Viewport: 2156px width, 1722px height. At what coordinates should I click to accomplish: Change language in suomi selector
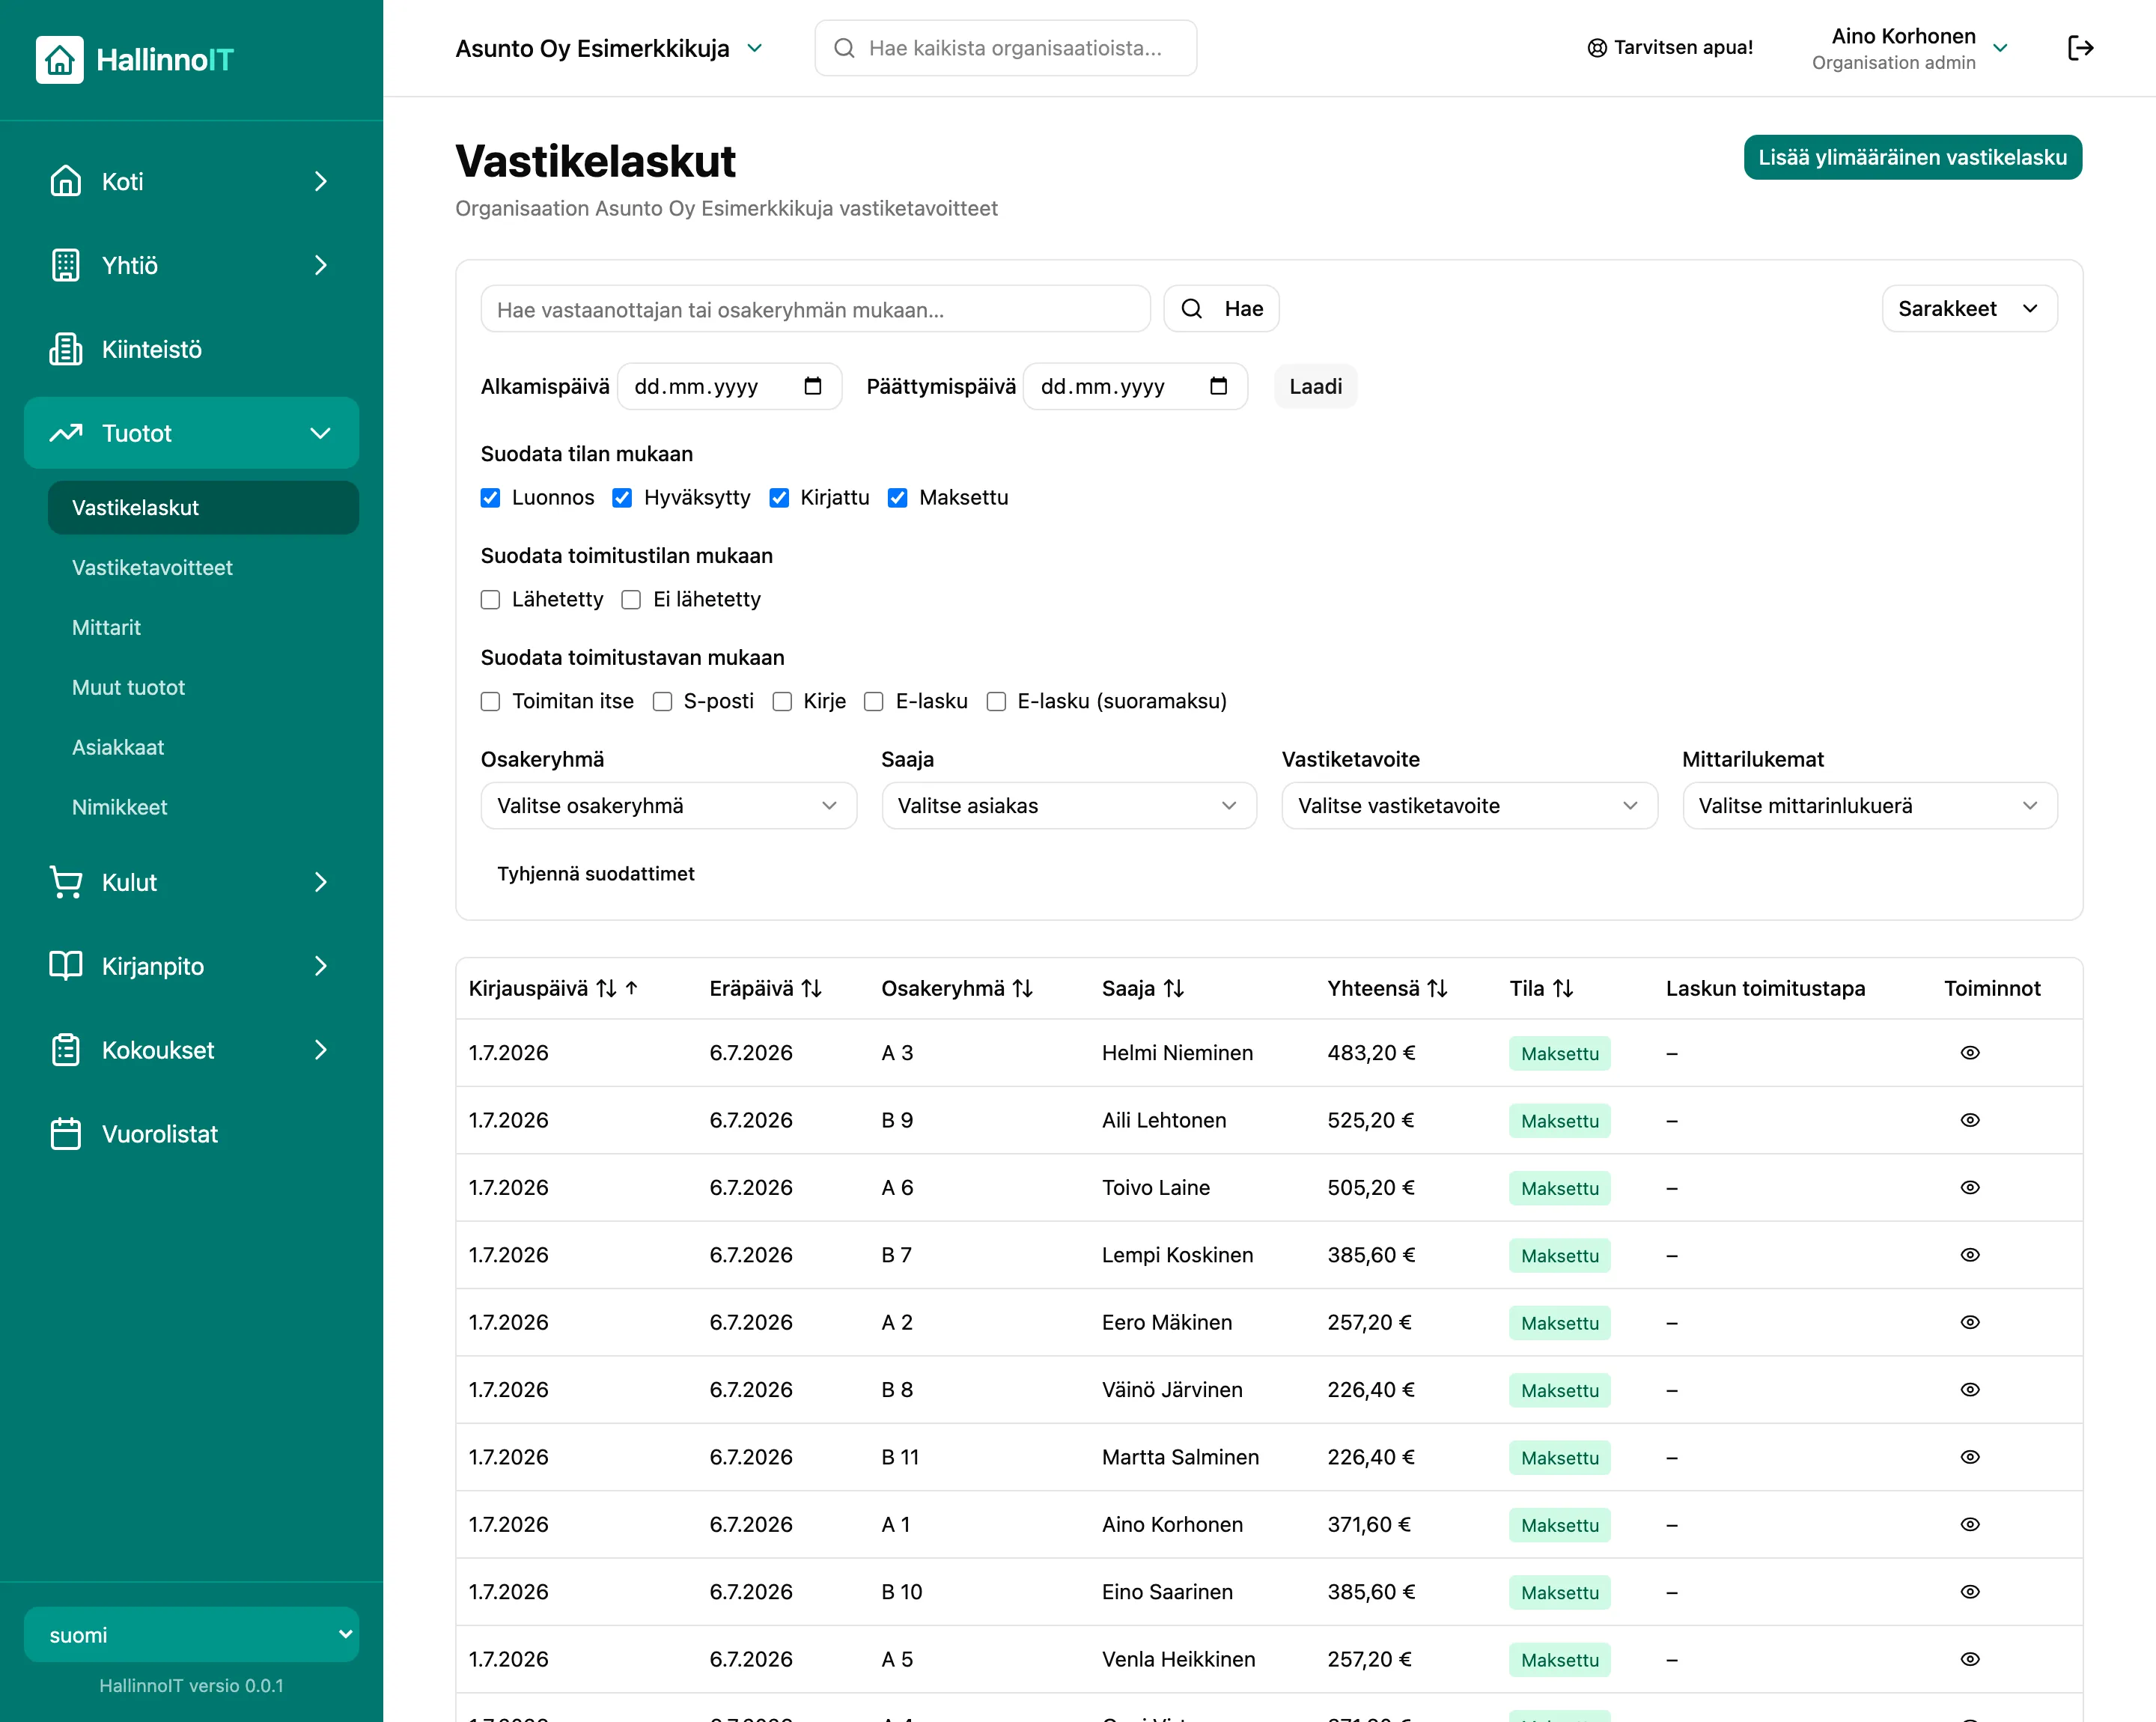coord(192,1635)
